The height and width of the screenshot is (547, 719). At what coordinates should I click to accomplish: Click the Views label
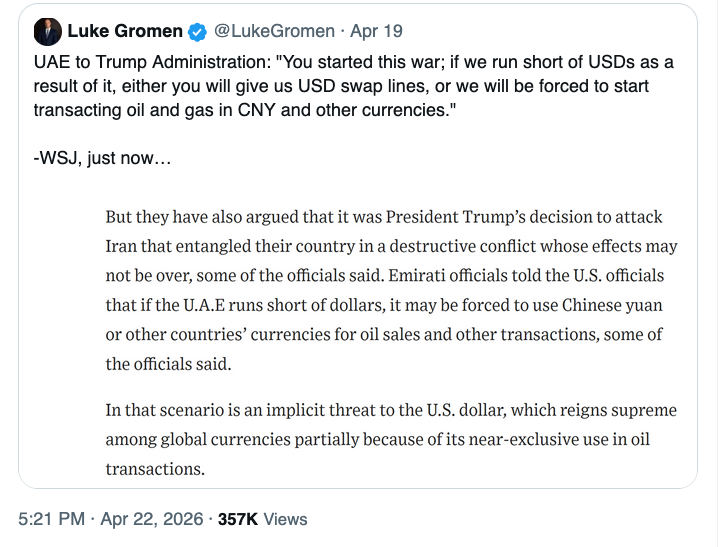point(287,519)
